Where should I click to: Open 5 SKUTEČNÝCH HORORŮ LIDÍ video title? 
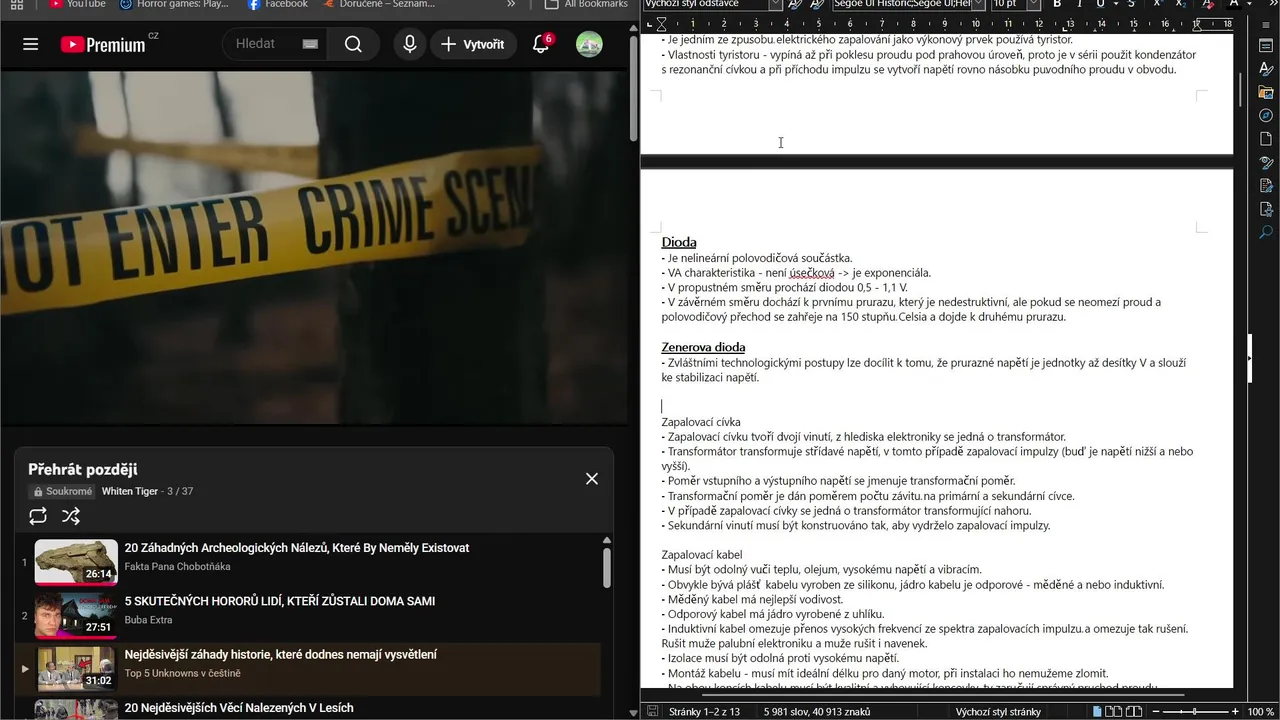pos(279,601)
